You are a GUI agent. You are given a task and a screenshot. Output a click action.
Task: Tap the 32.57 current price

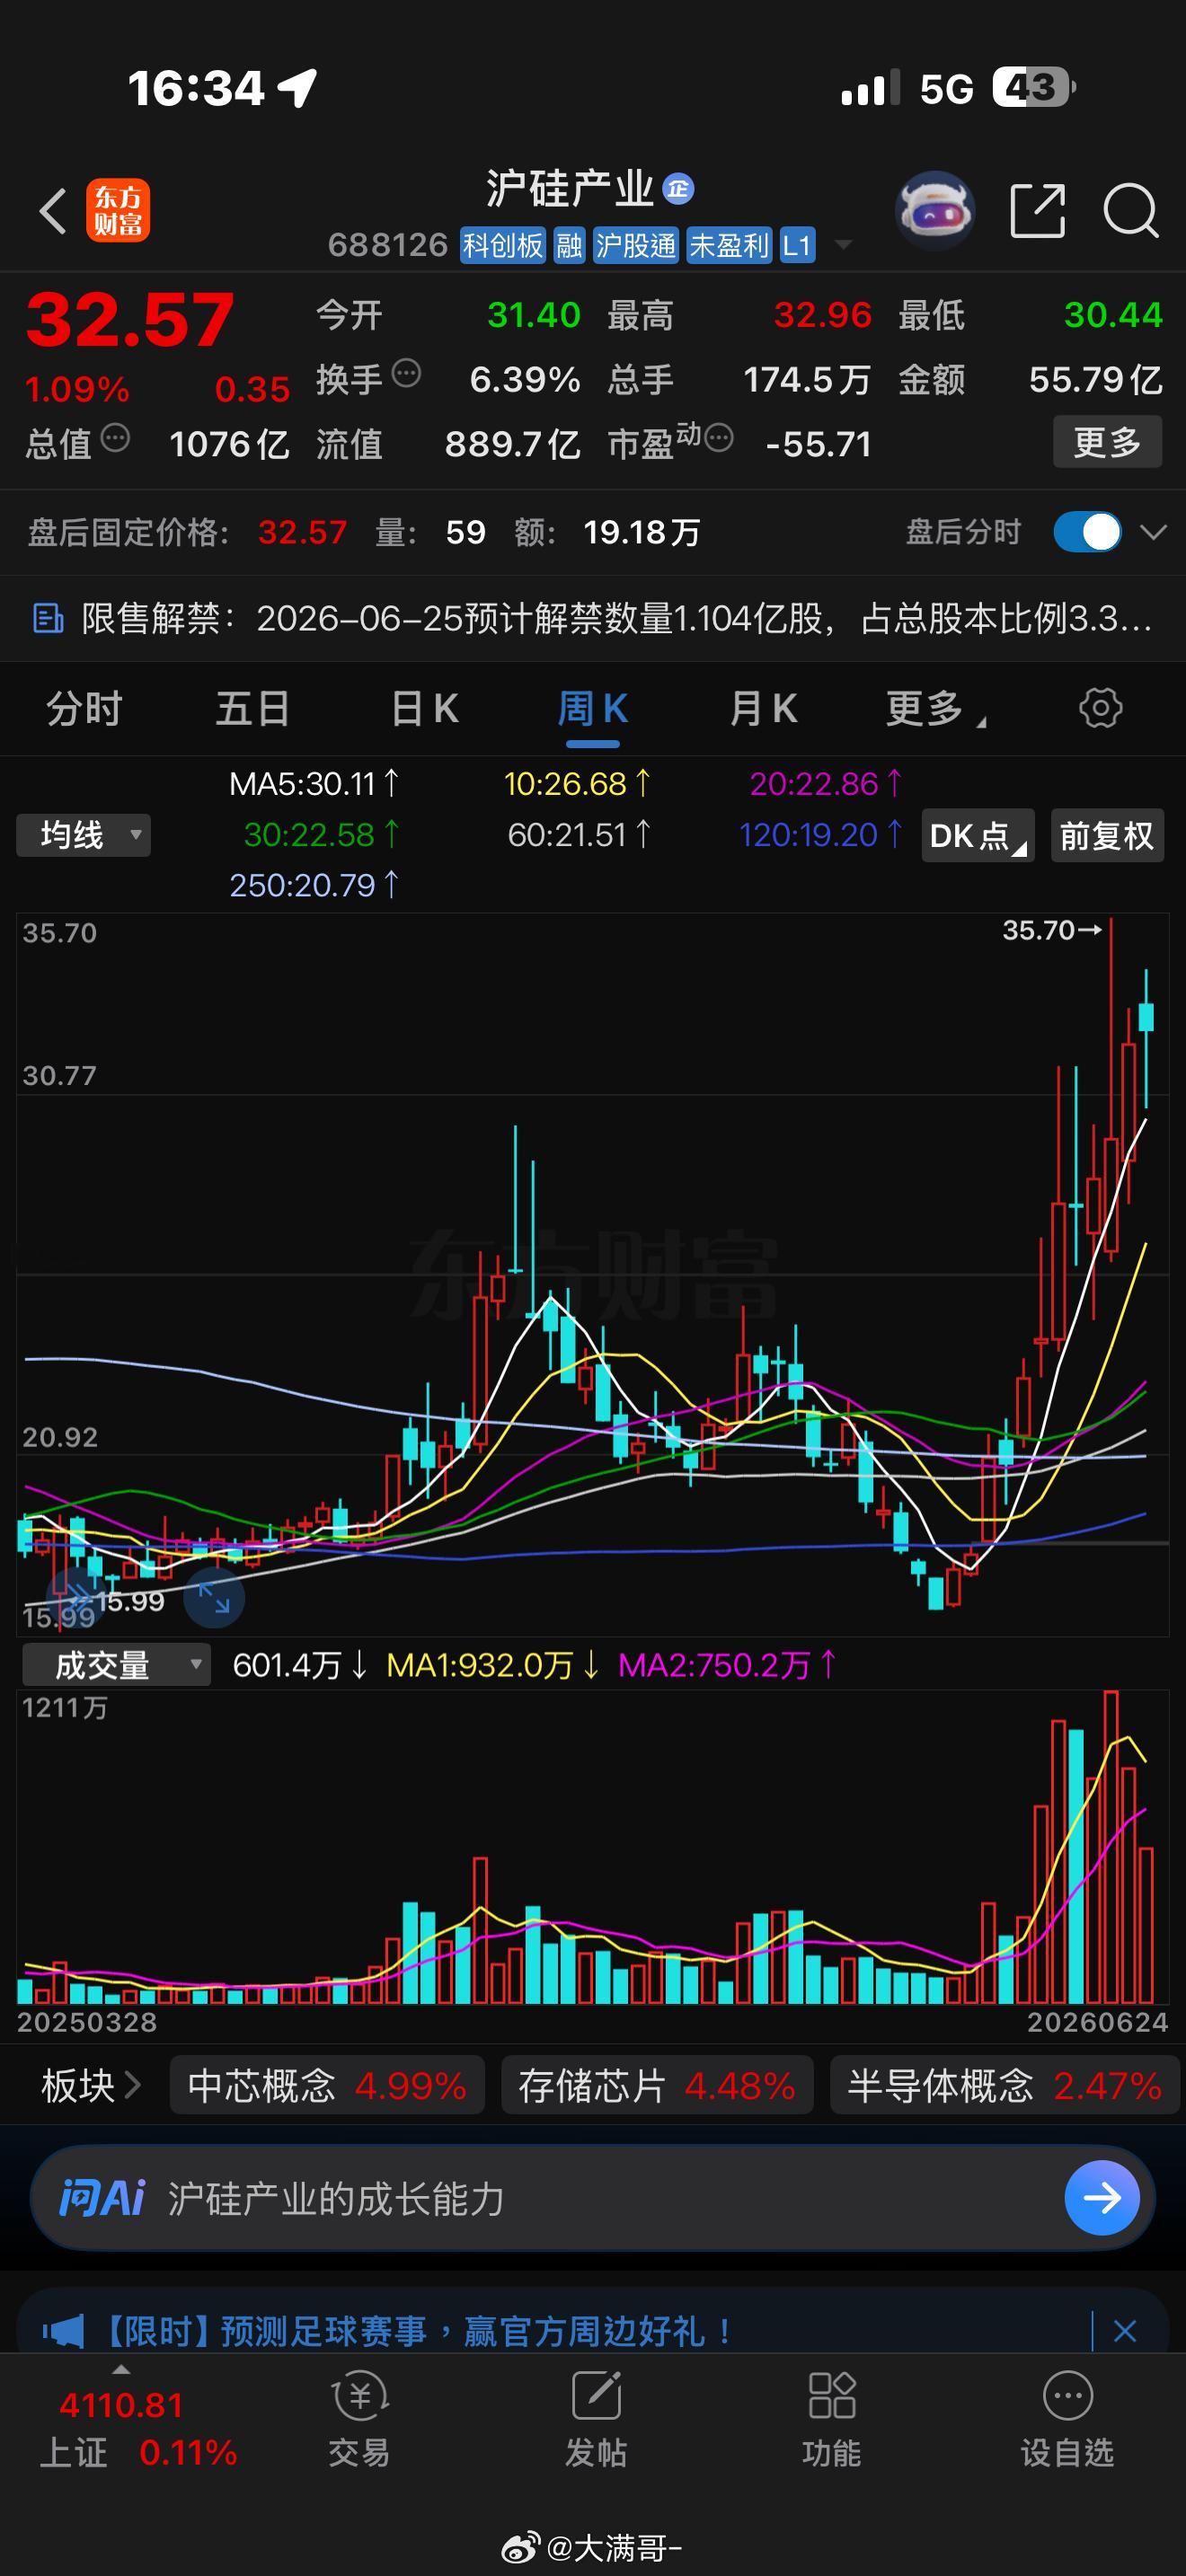(130, 320)
